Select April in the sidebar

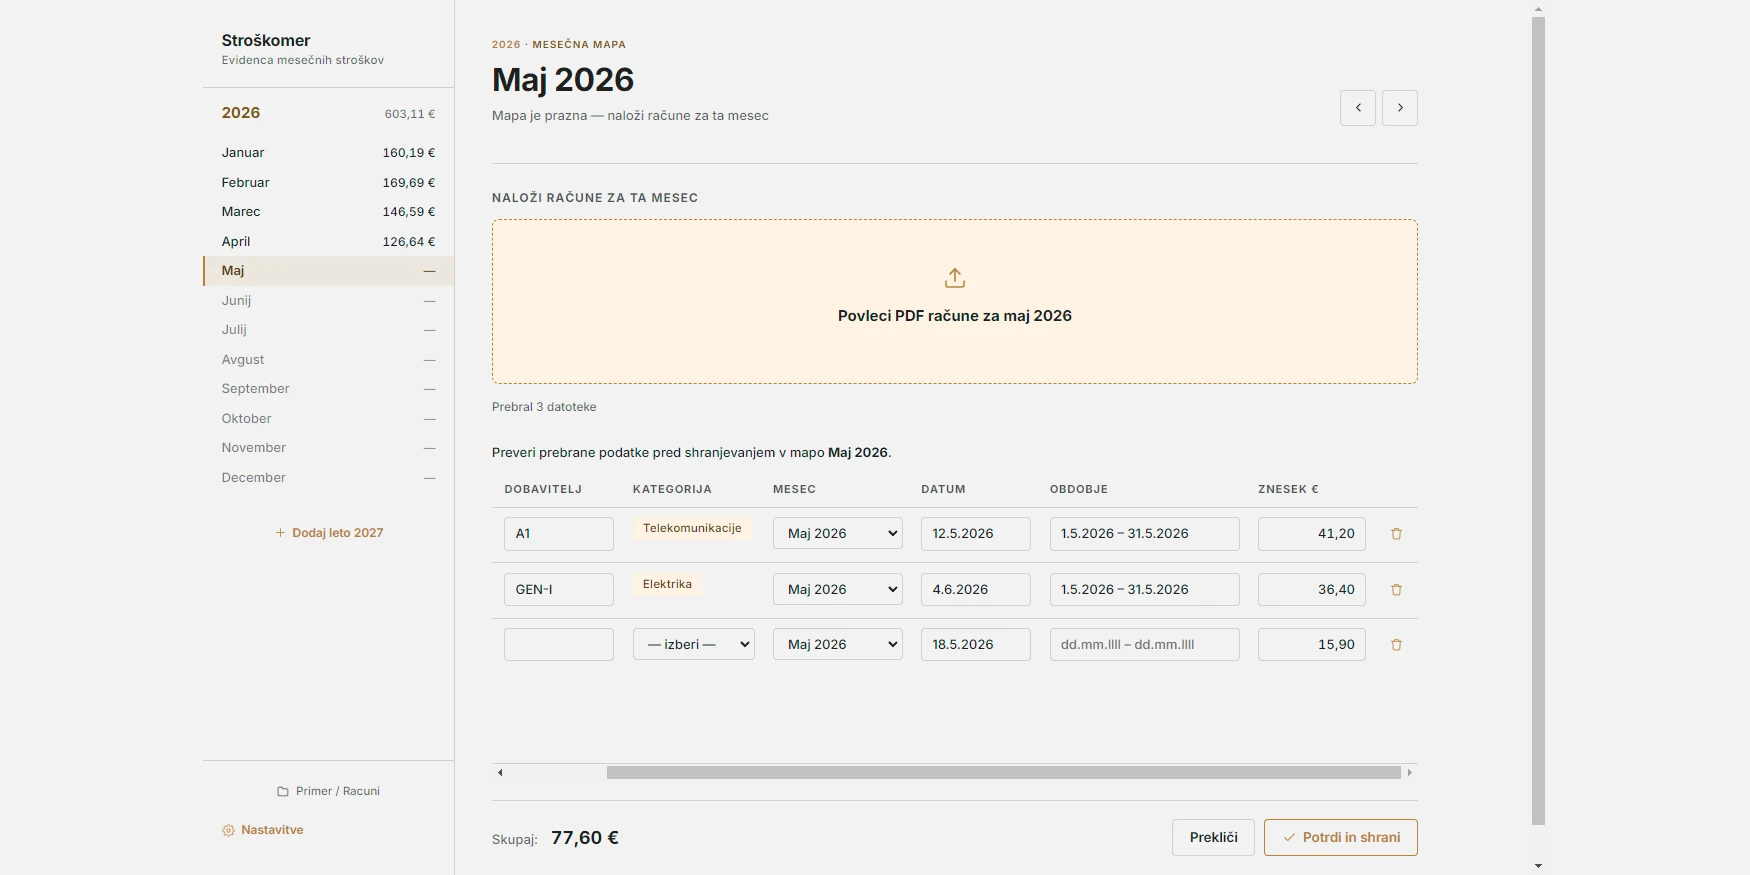click(x=329, y=242)
